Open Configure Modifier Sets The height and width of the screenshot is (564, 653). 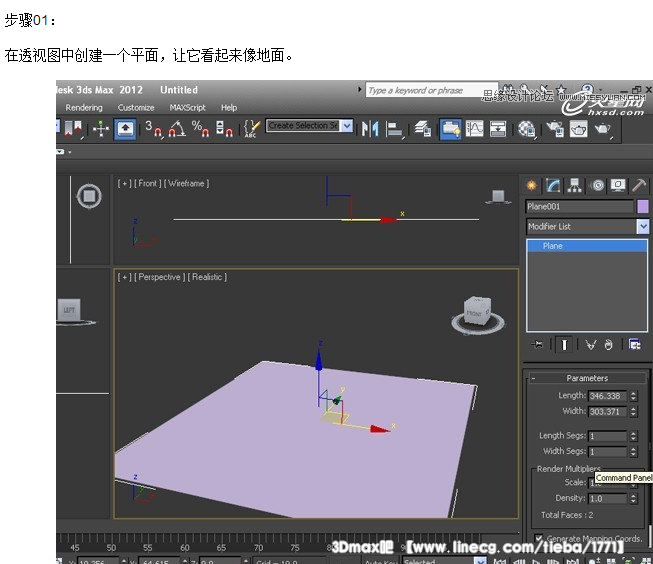pyautogui.click(x=635, y=344)
